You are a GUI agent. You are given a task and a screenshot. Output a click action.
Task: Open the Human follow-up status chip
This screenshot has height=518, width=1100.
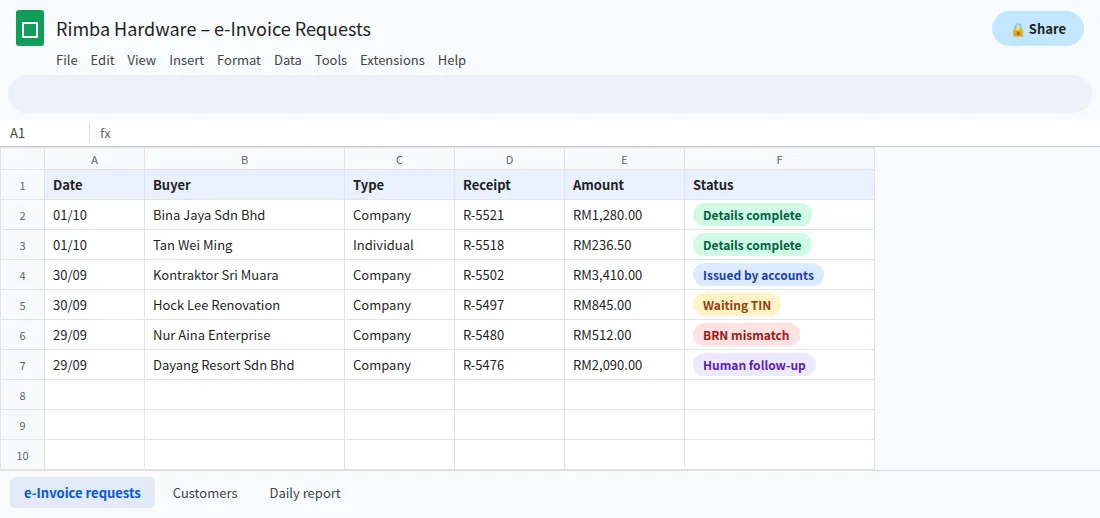(x=754, y=365)
